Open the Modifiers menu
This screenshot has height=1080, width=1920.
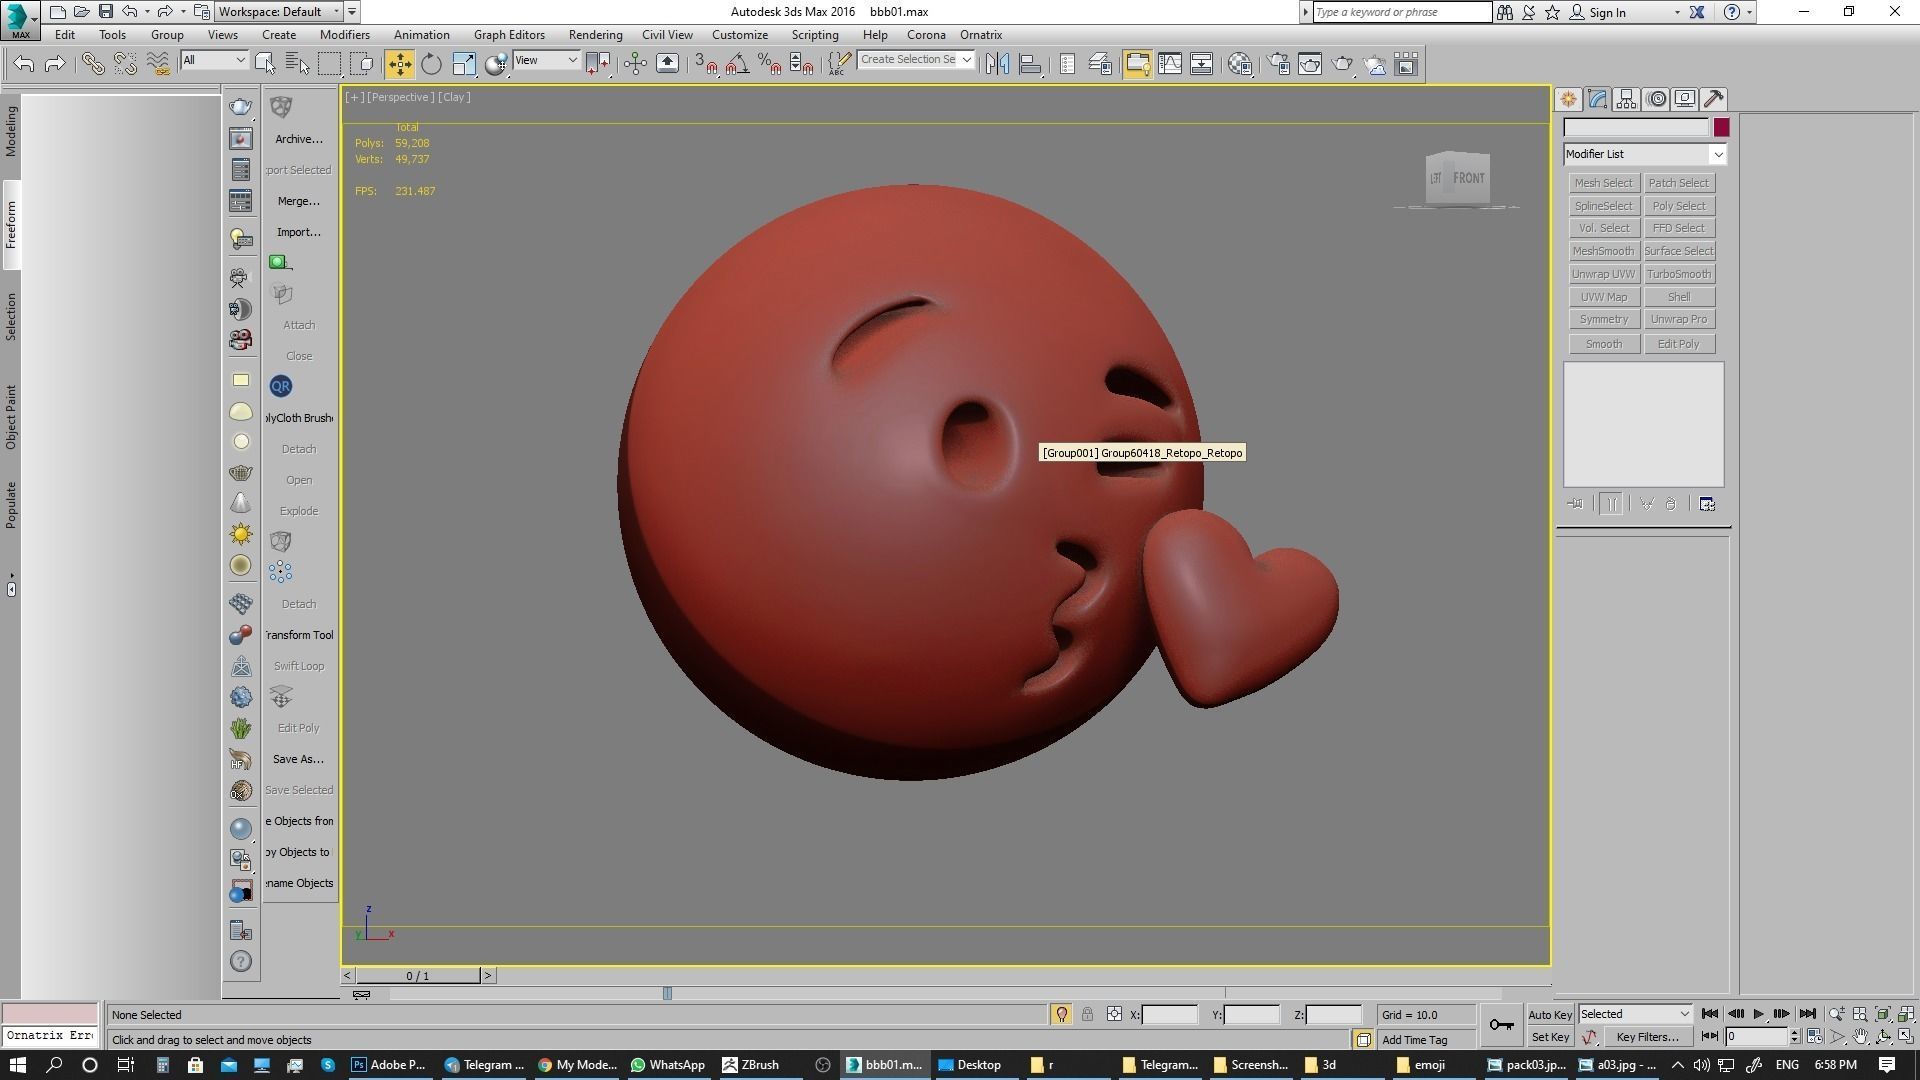344,35
